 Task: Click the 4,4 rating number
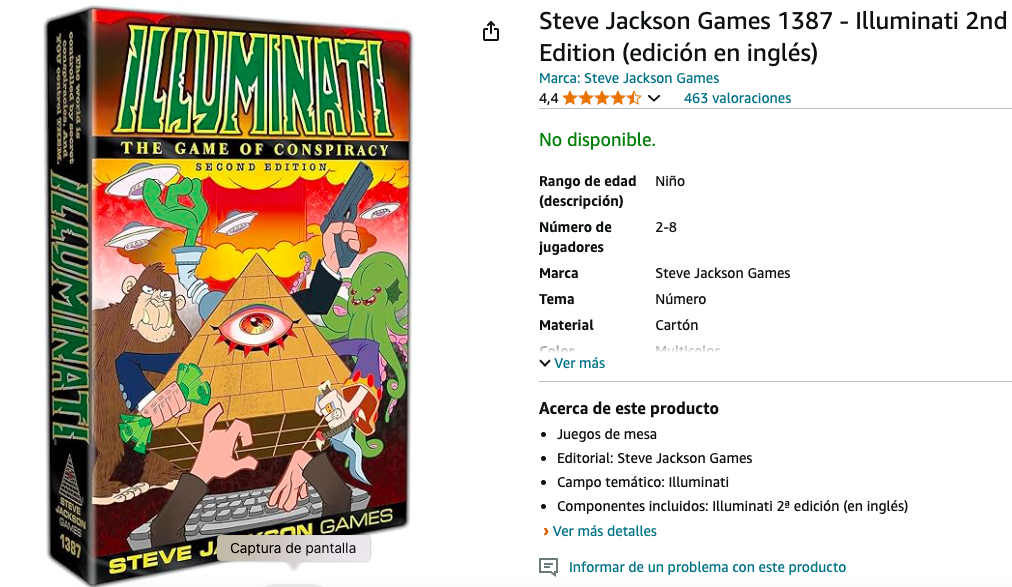[548, 99]
